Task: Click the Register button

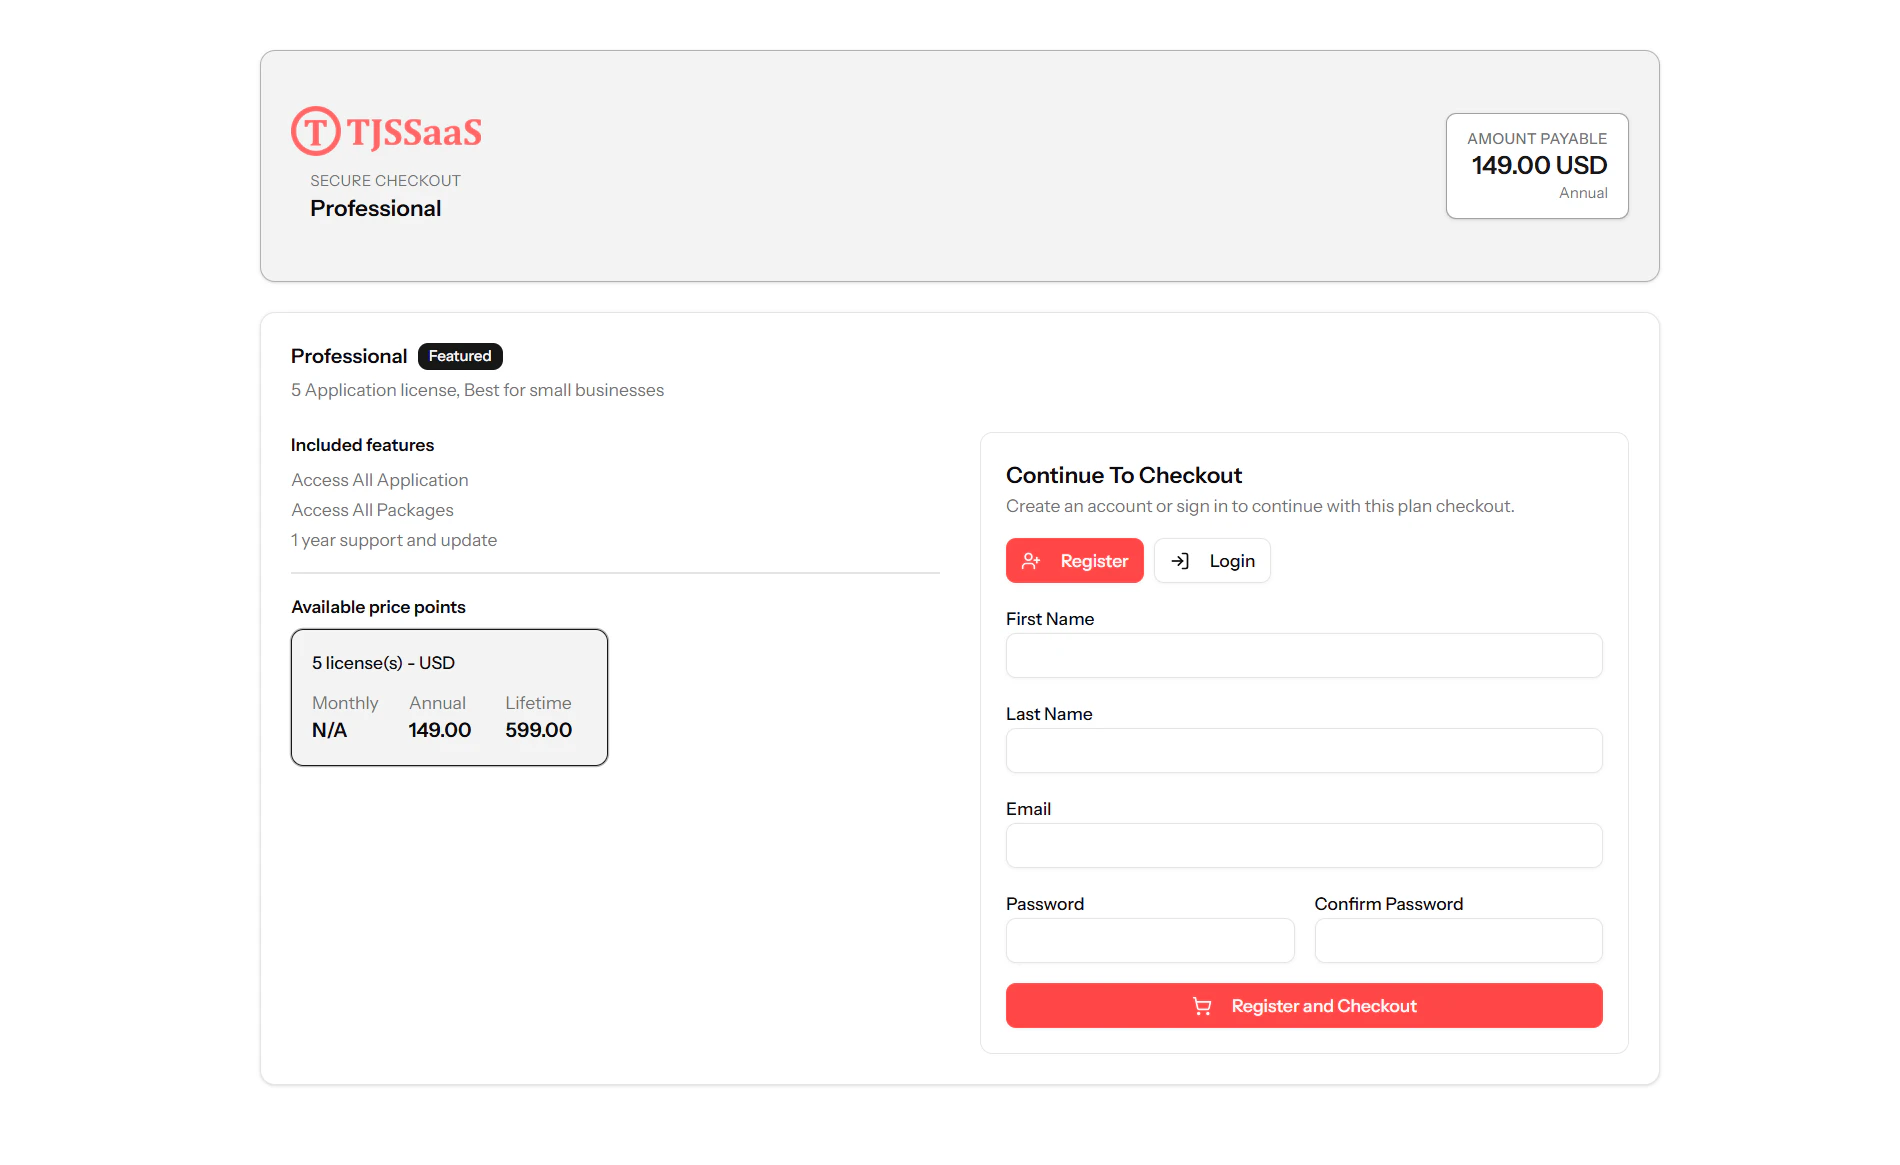Action: [1075, 561]
